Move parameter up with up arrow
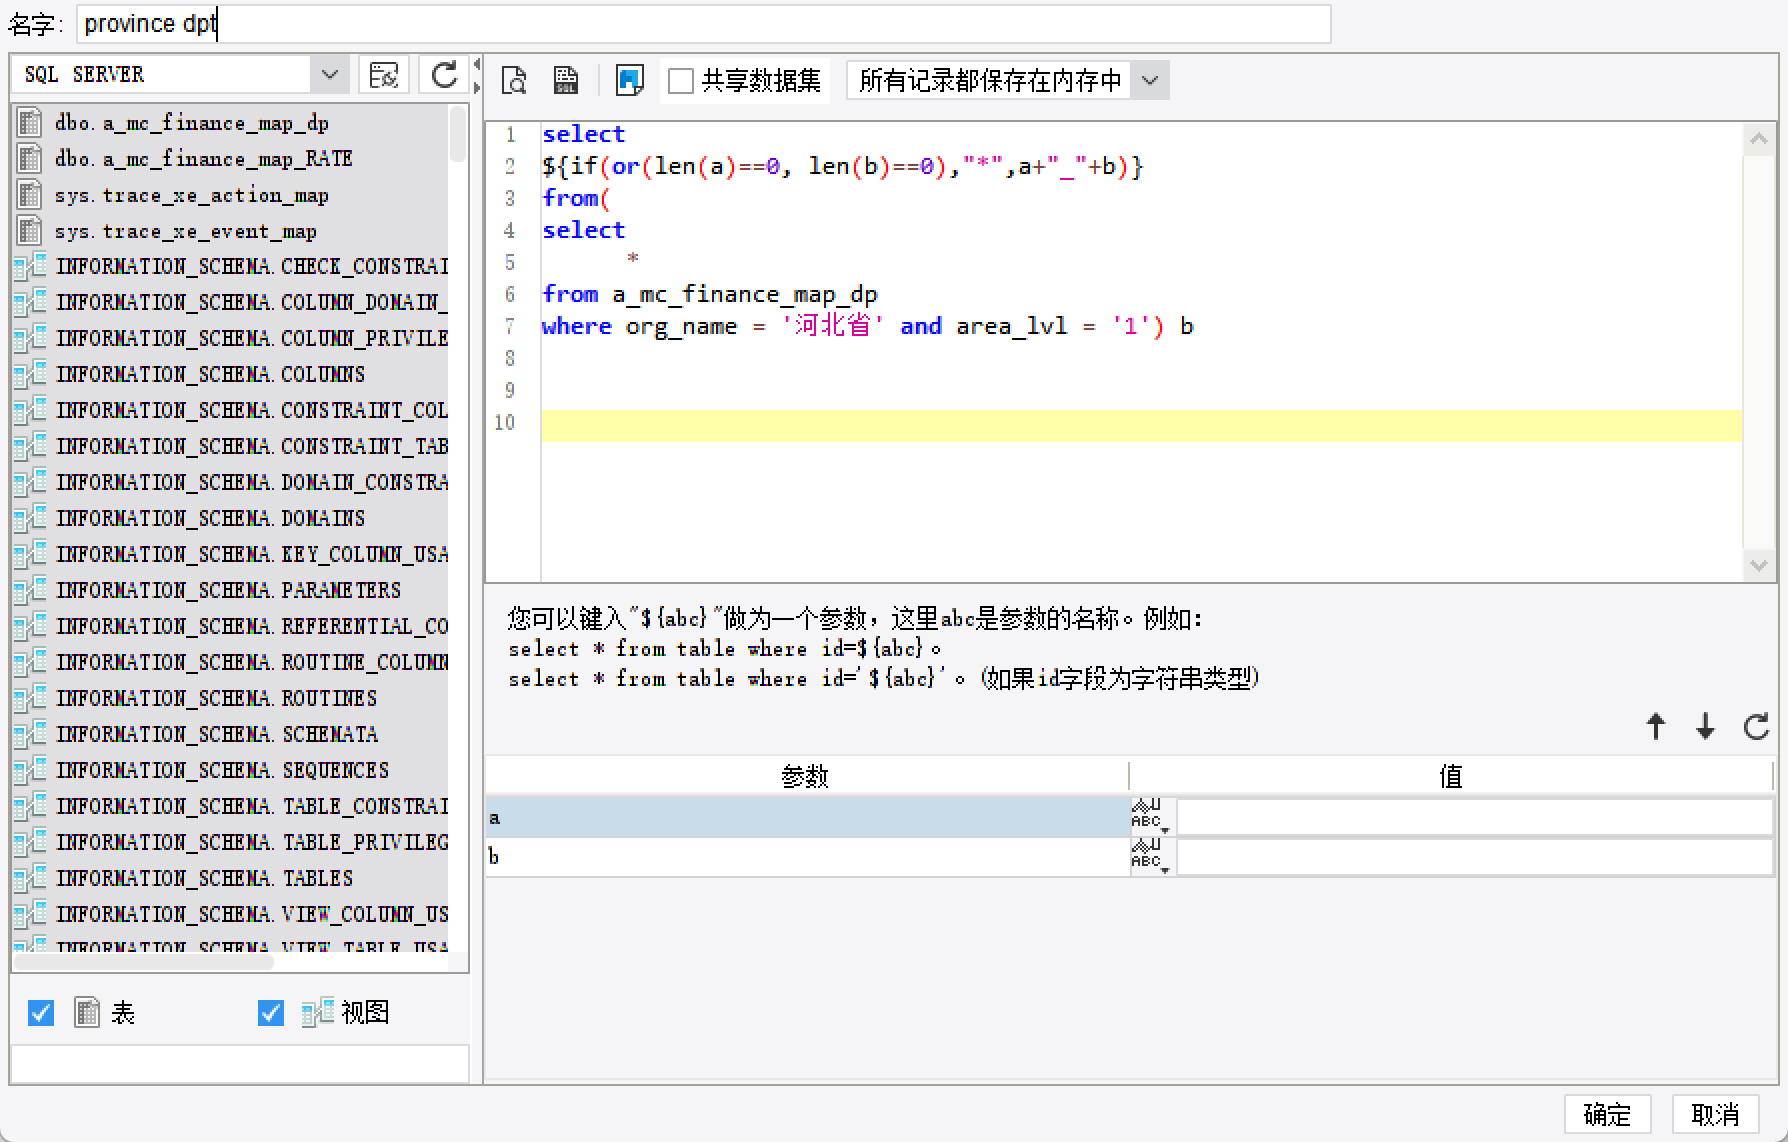 (x=1656, y=726)
